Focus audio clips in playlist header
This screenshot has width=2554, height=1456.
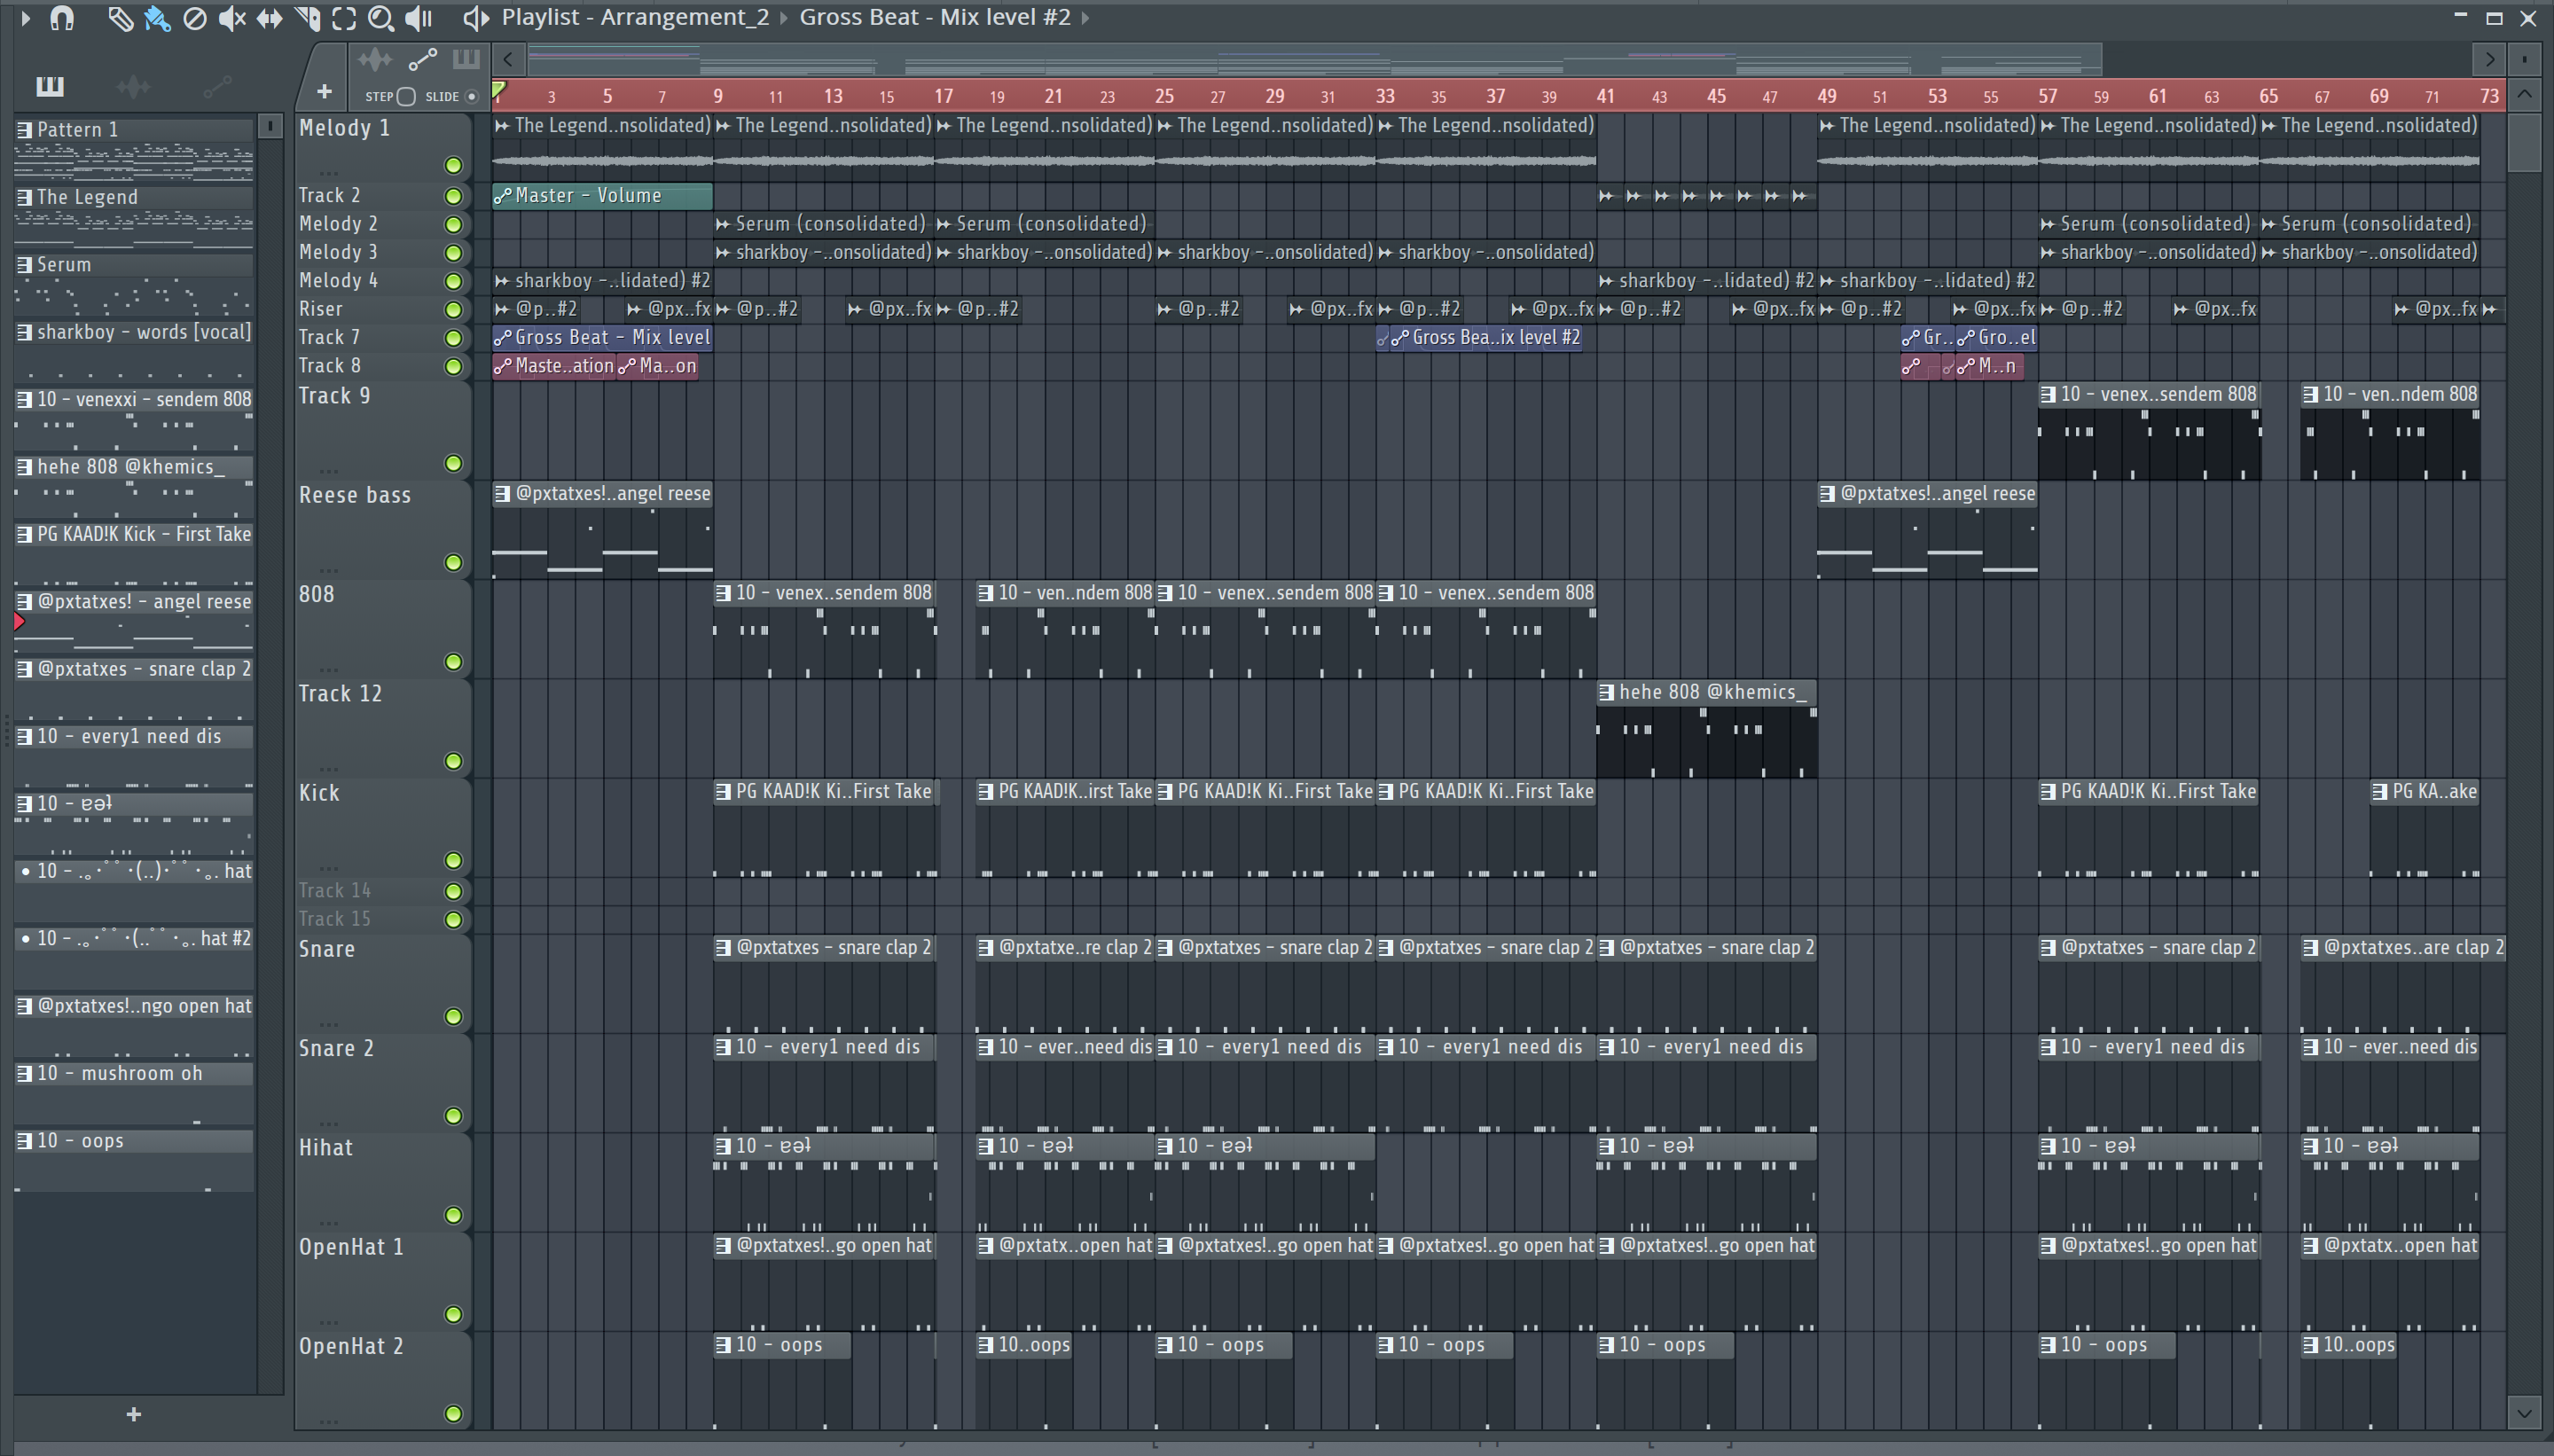(375, 60)
